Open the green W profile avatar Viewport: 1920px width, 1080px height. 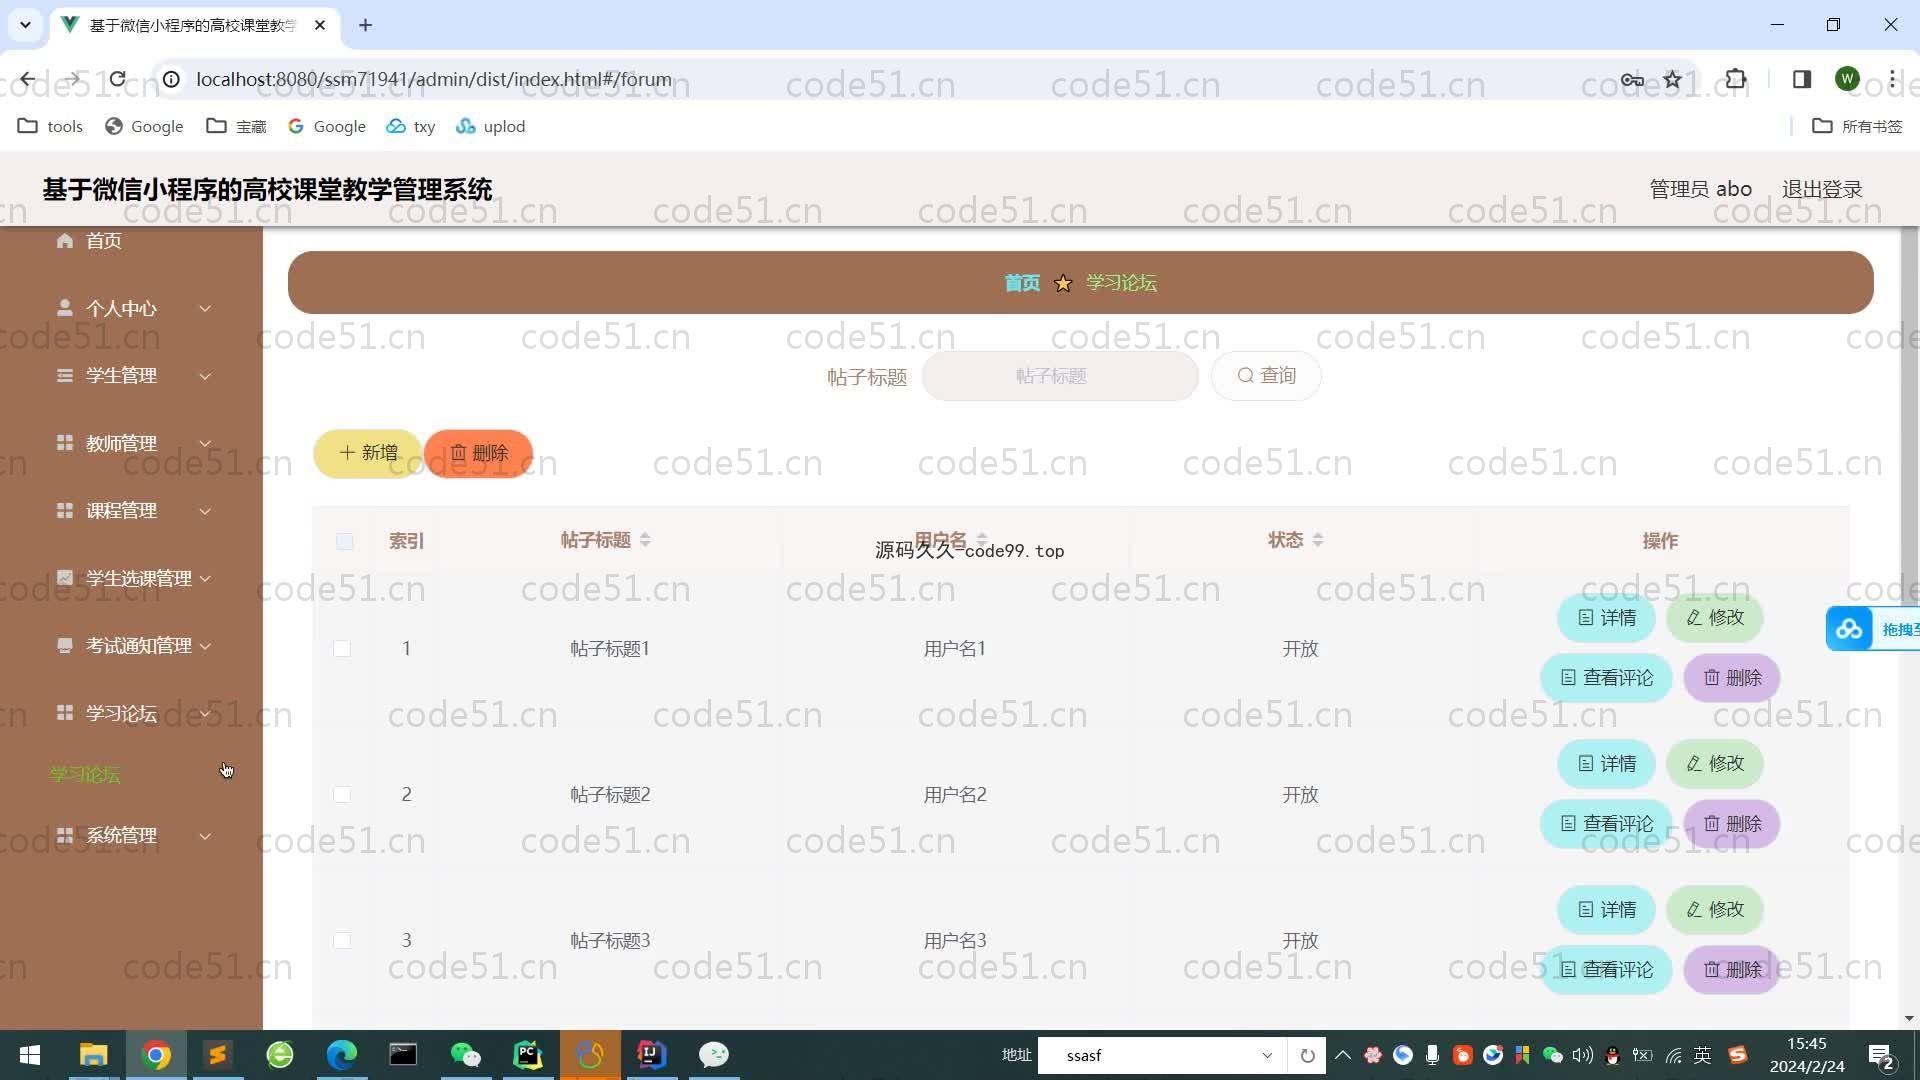coord(1847,79)
